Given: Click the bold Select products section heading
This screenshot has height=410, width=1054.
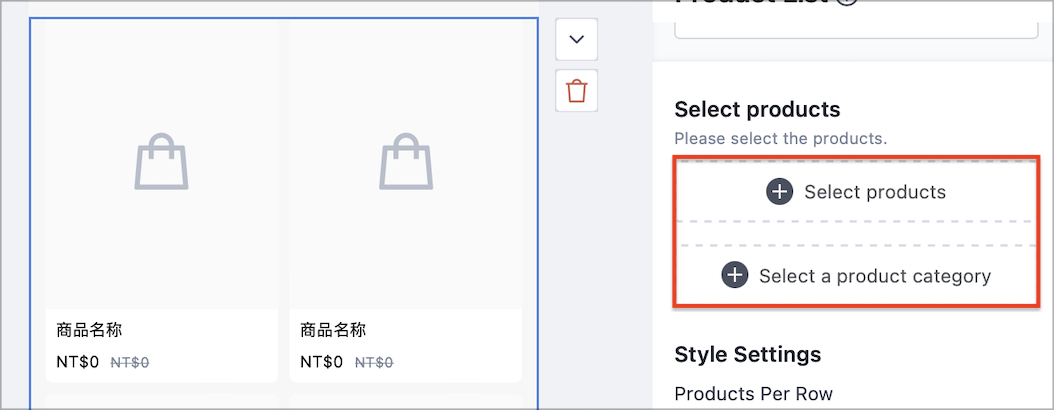Looking at the screenshot, I should tap(758, 110).
